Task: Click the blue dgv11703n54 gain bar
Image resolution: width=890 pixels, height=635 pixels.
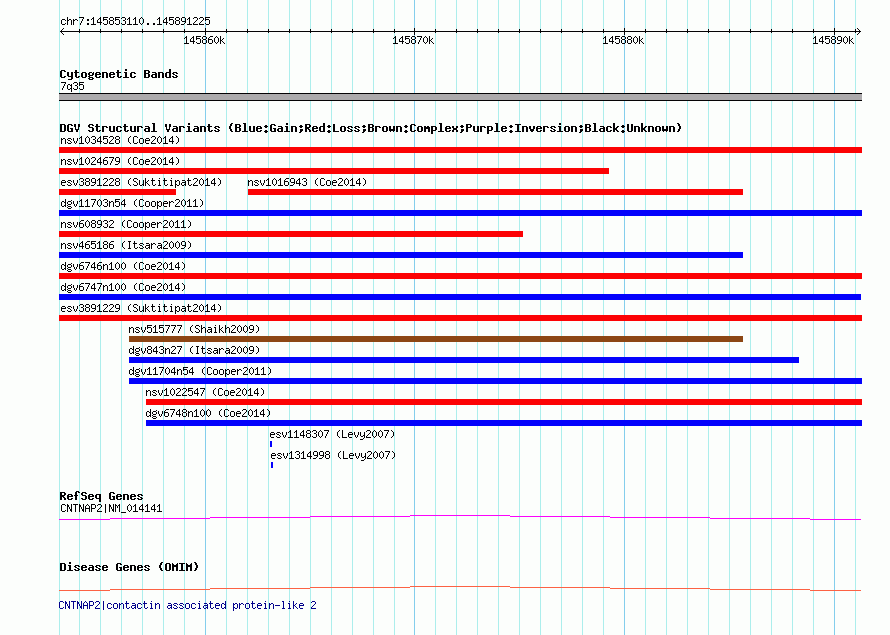Action: tap(460, 213)
